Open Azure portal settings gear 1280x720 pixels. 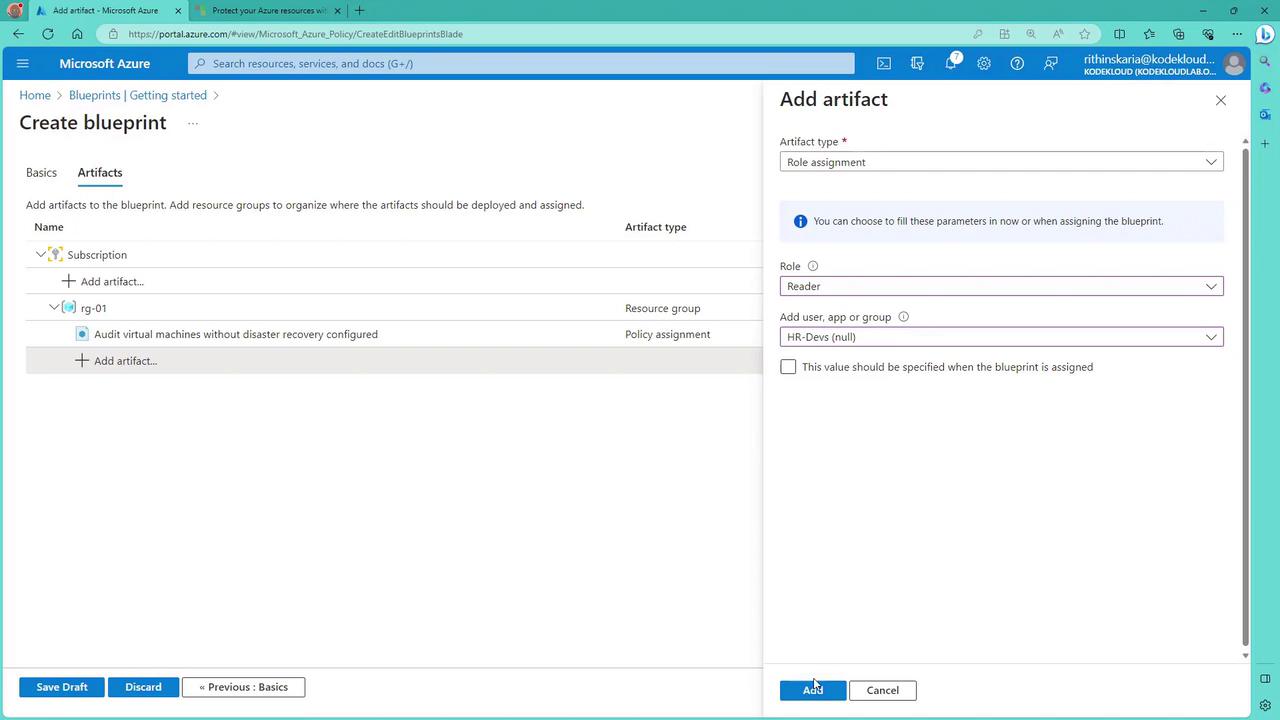tap(984, 63)
